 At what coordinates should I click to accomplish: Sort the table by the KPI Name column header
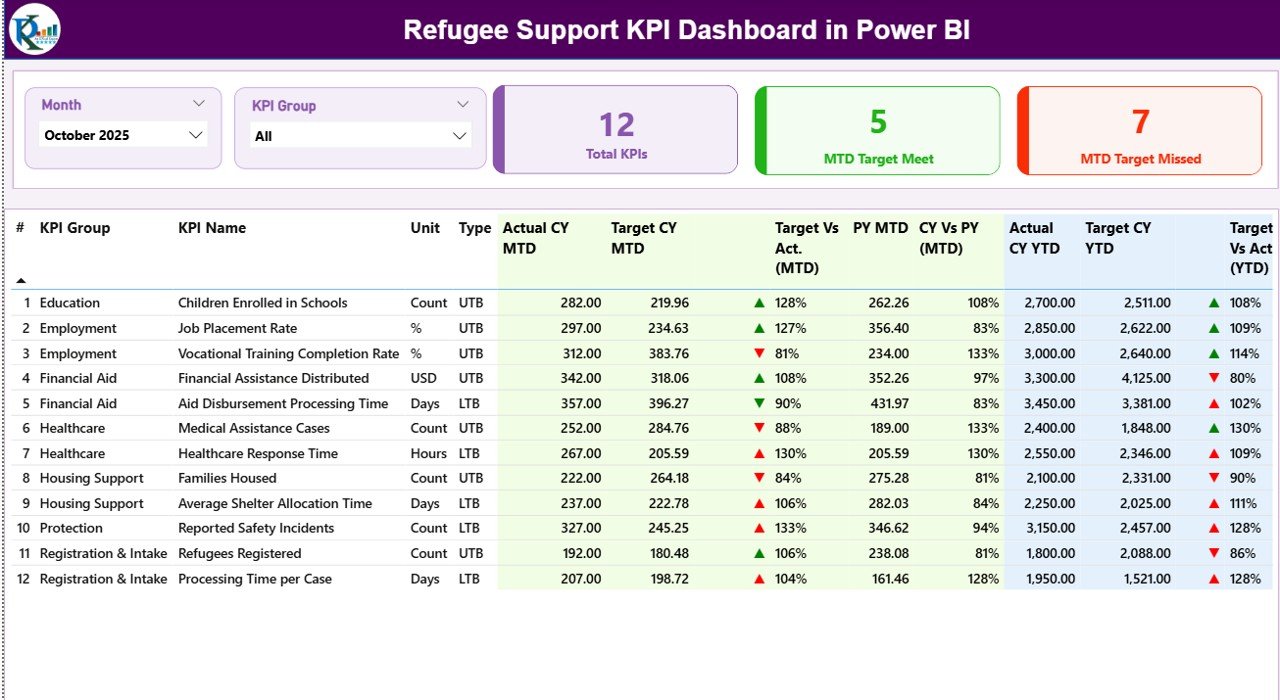pyautogui.click(x=212, y=228)
